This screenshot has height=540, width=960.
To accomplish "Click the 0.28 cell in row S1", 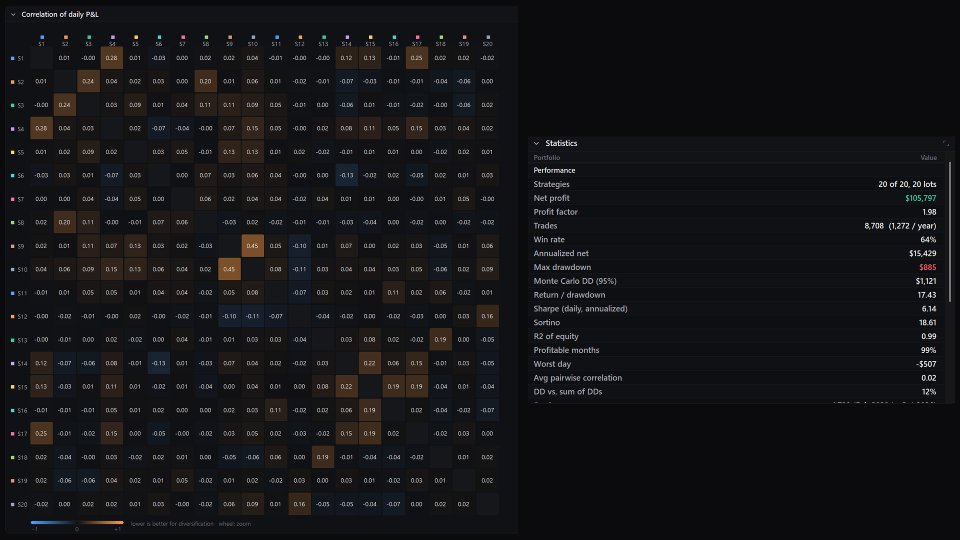I will [x=111, y=58].
